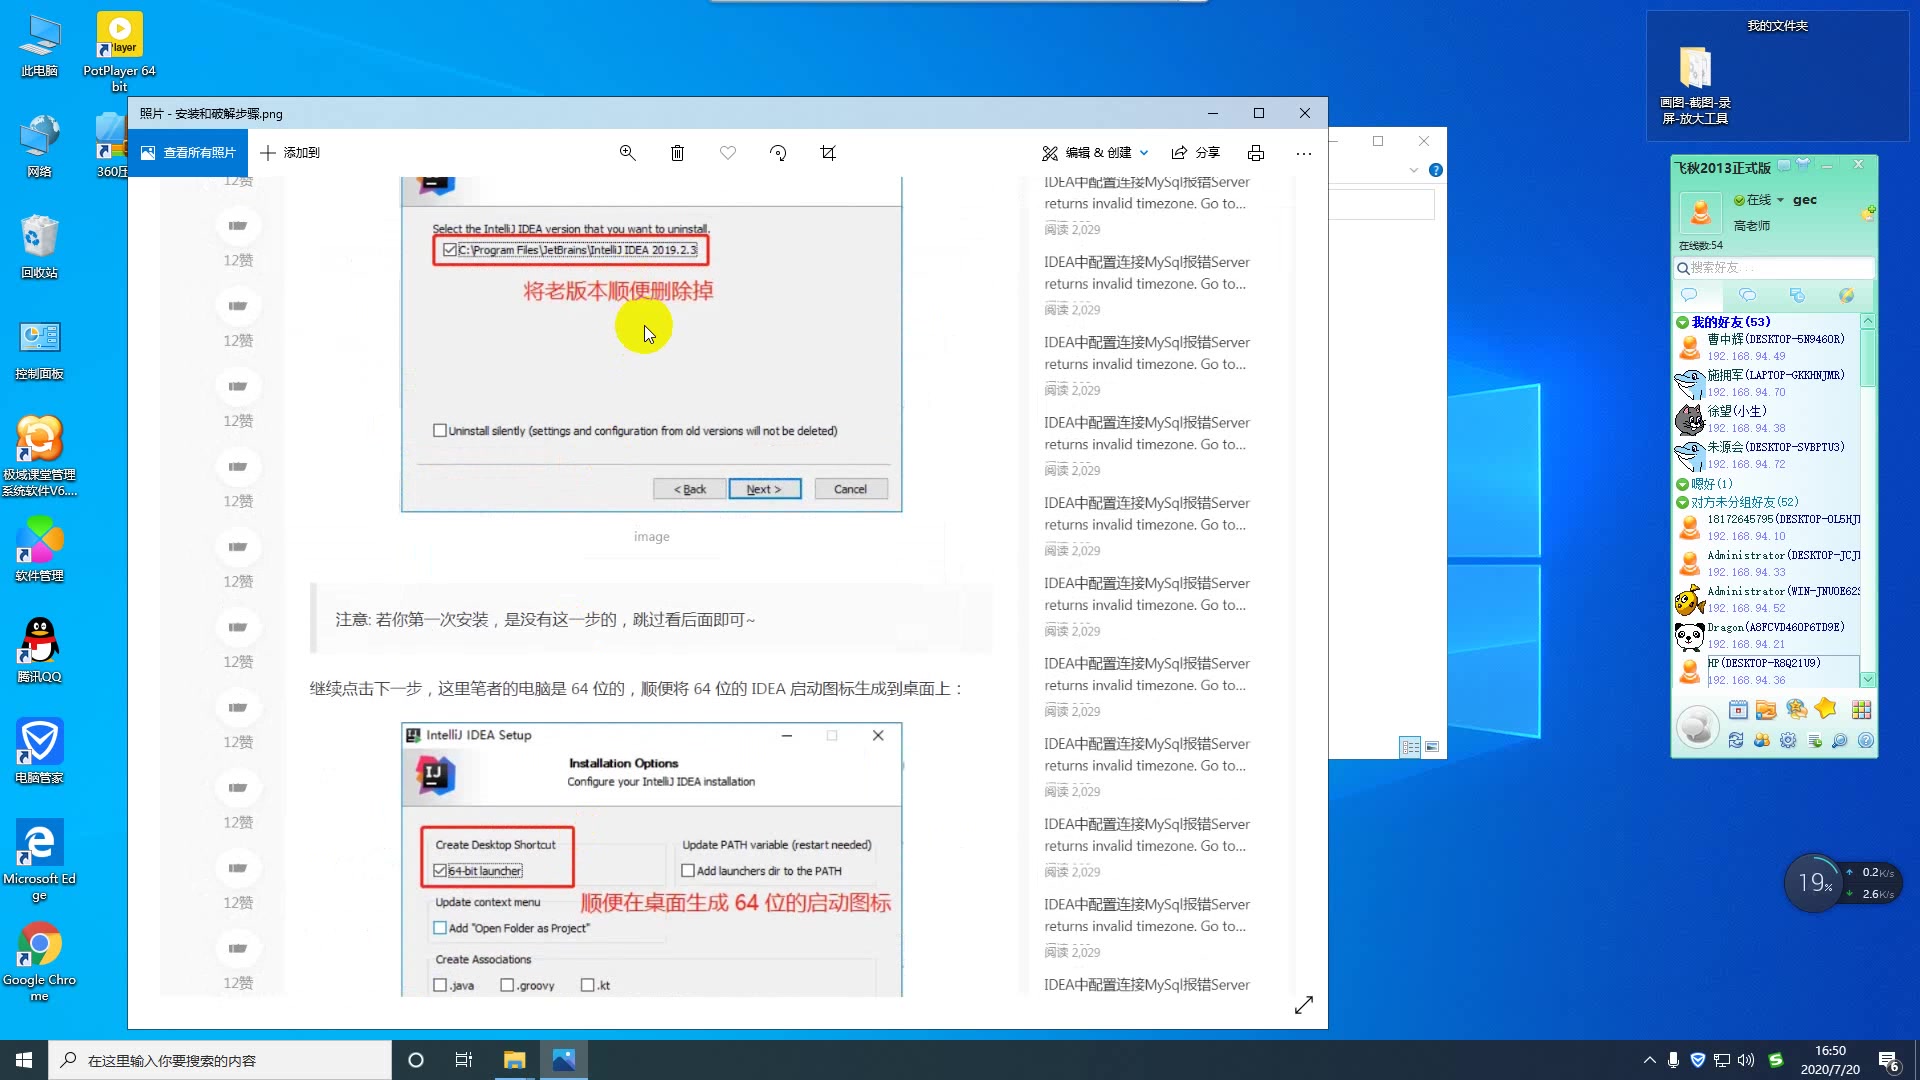Open the Windows Start menu
Viewport: 1920px width, 1080px height.
pos(24,1060)
